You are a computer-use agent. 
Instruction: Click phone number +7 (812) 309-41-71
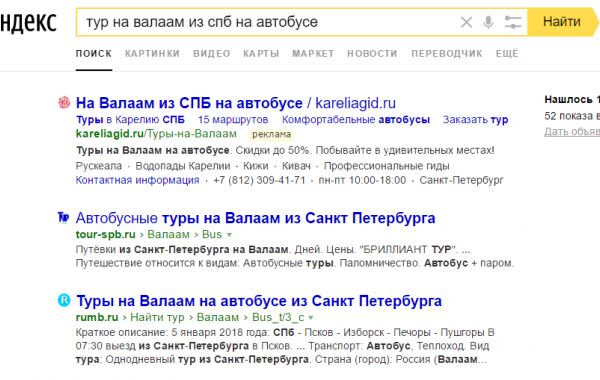259,180
